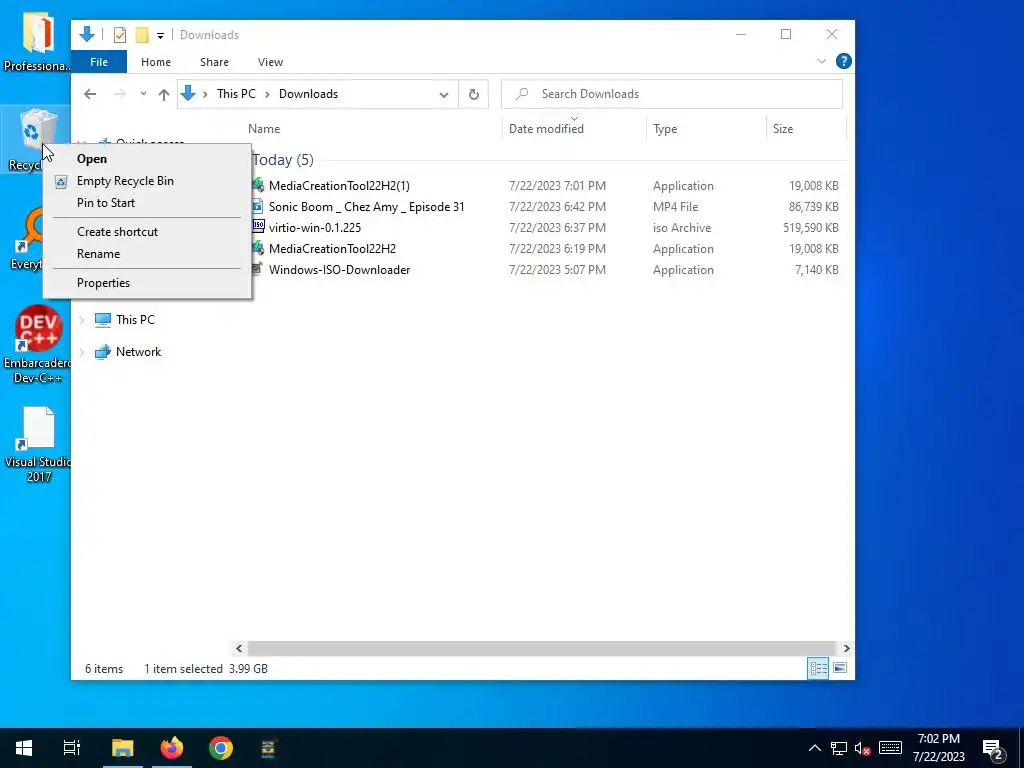Open the Recycle Bin via context menu Open
The height and width of the screenshot is (768, 1024).
(91, 159)
